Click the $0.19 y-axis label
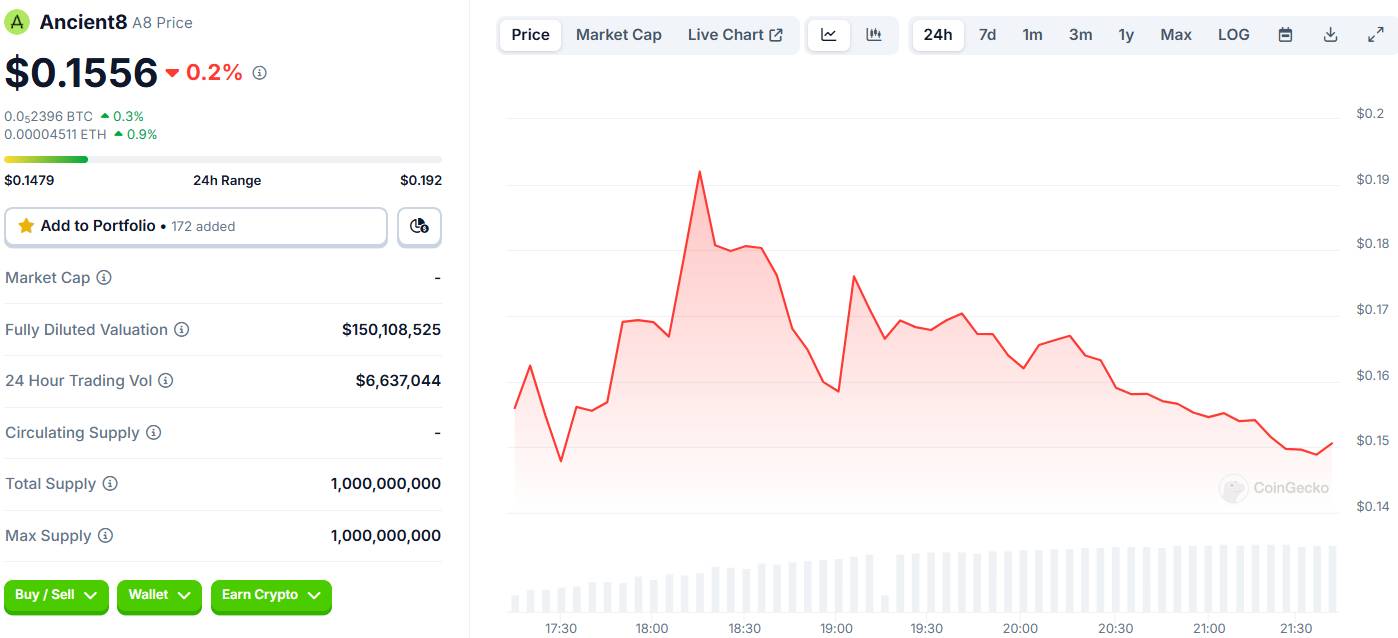1398x638 pixels. [1372, 180]
